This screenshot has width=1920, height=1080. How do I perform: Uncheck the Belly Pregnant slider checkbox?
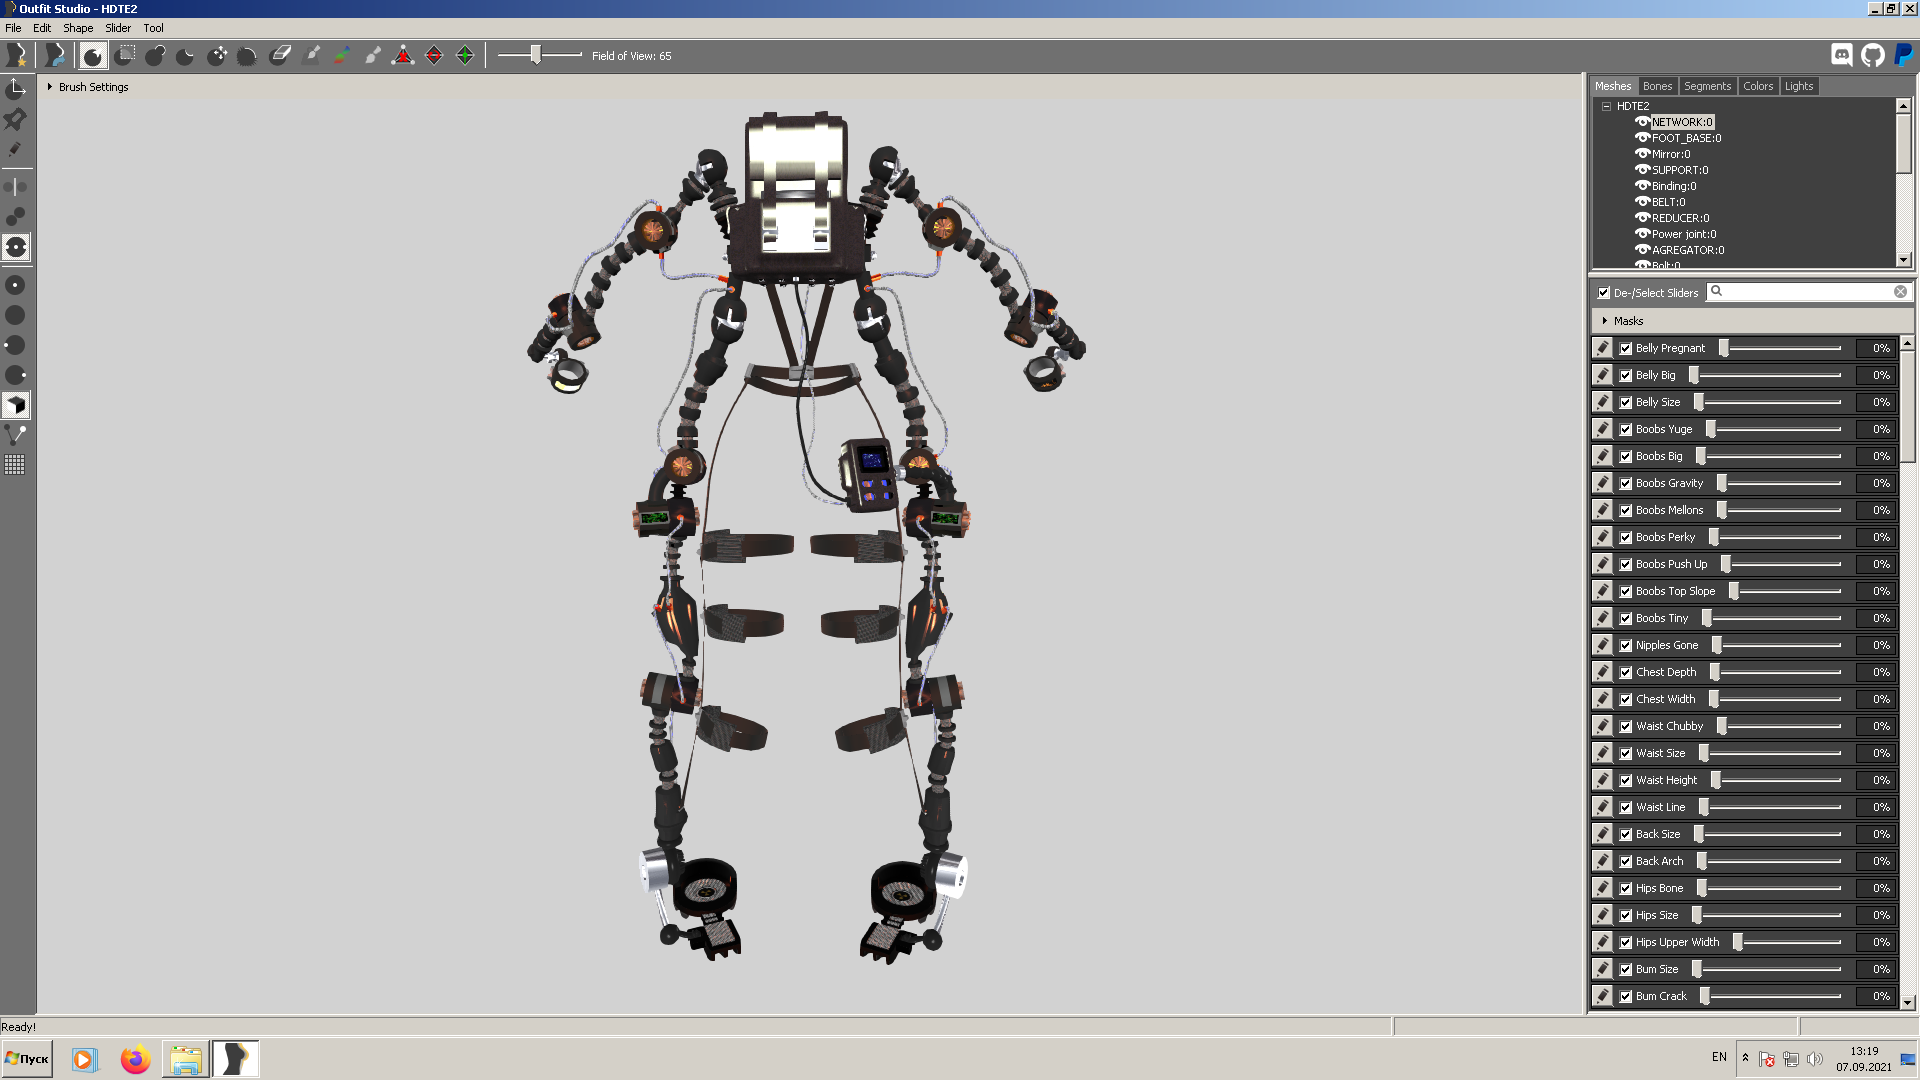(1626, 349)
